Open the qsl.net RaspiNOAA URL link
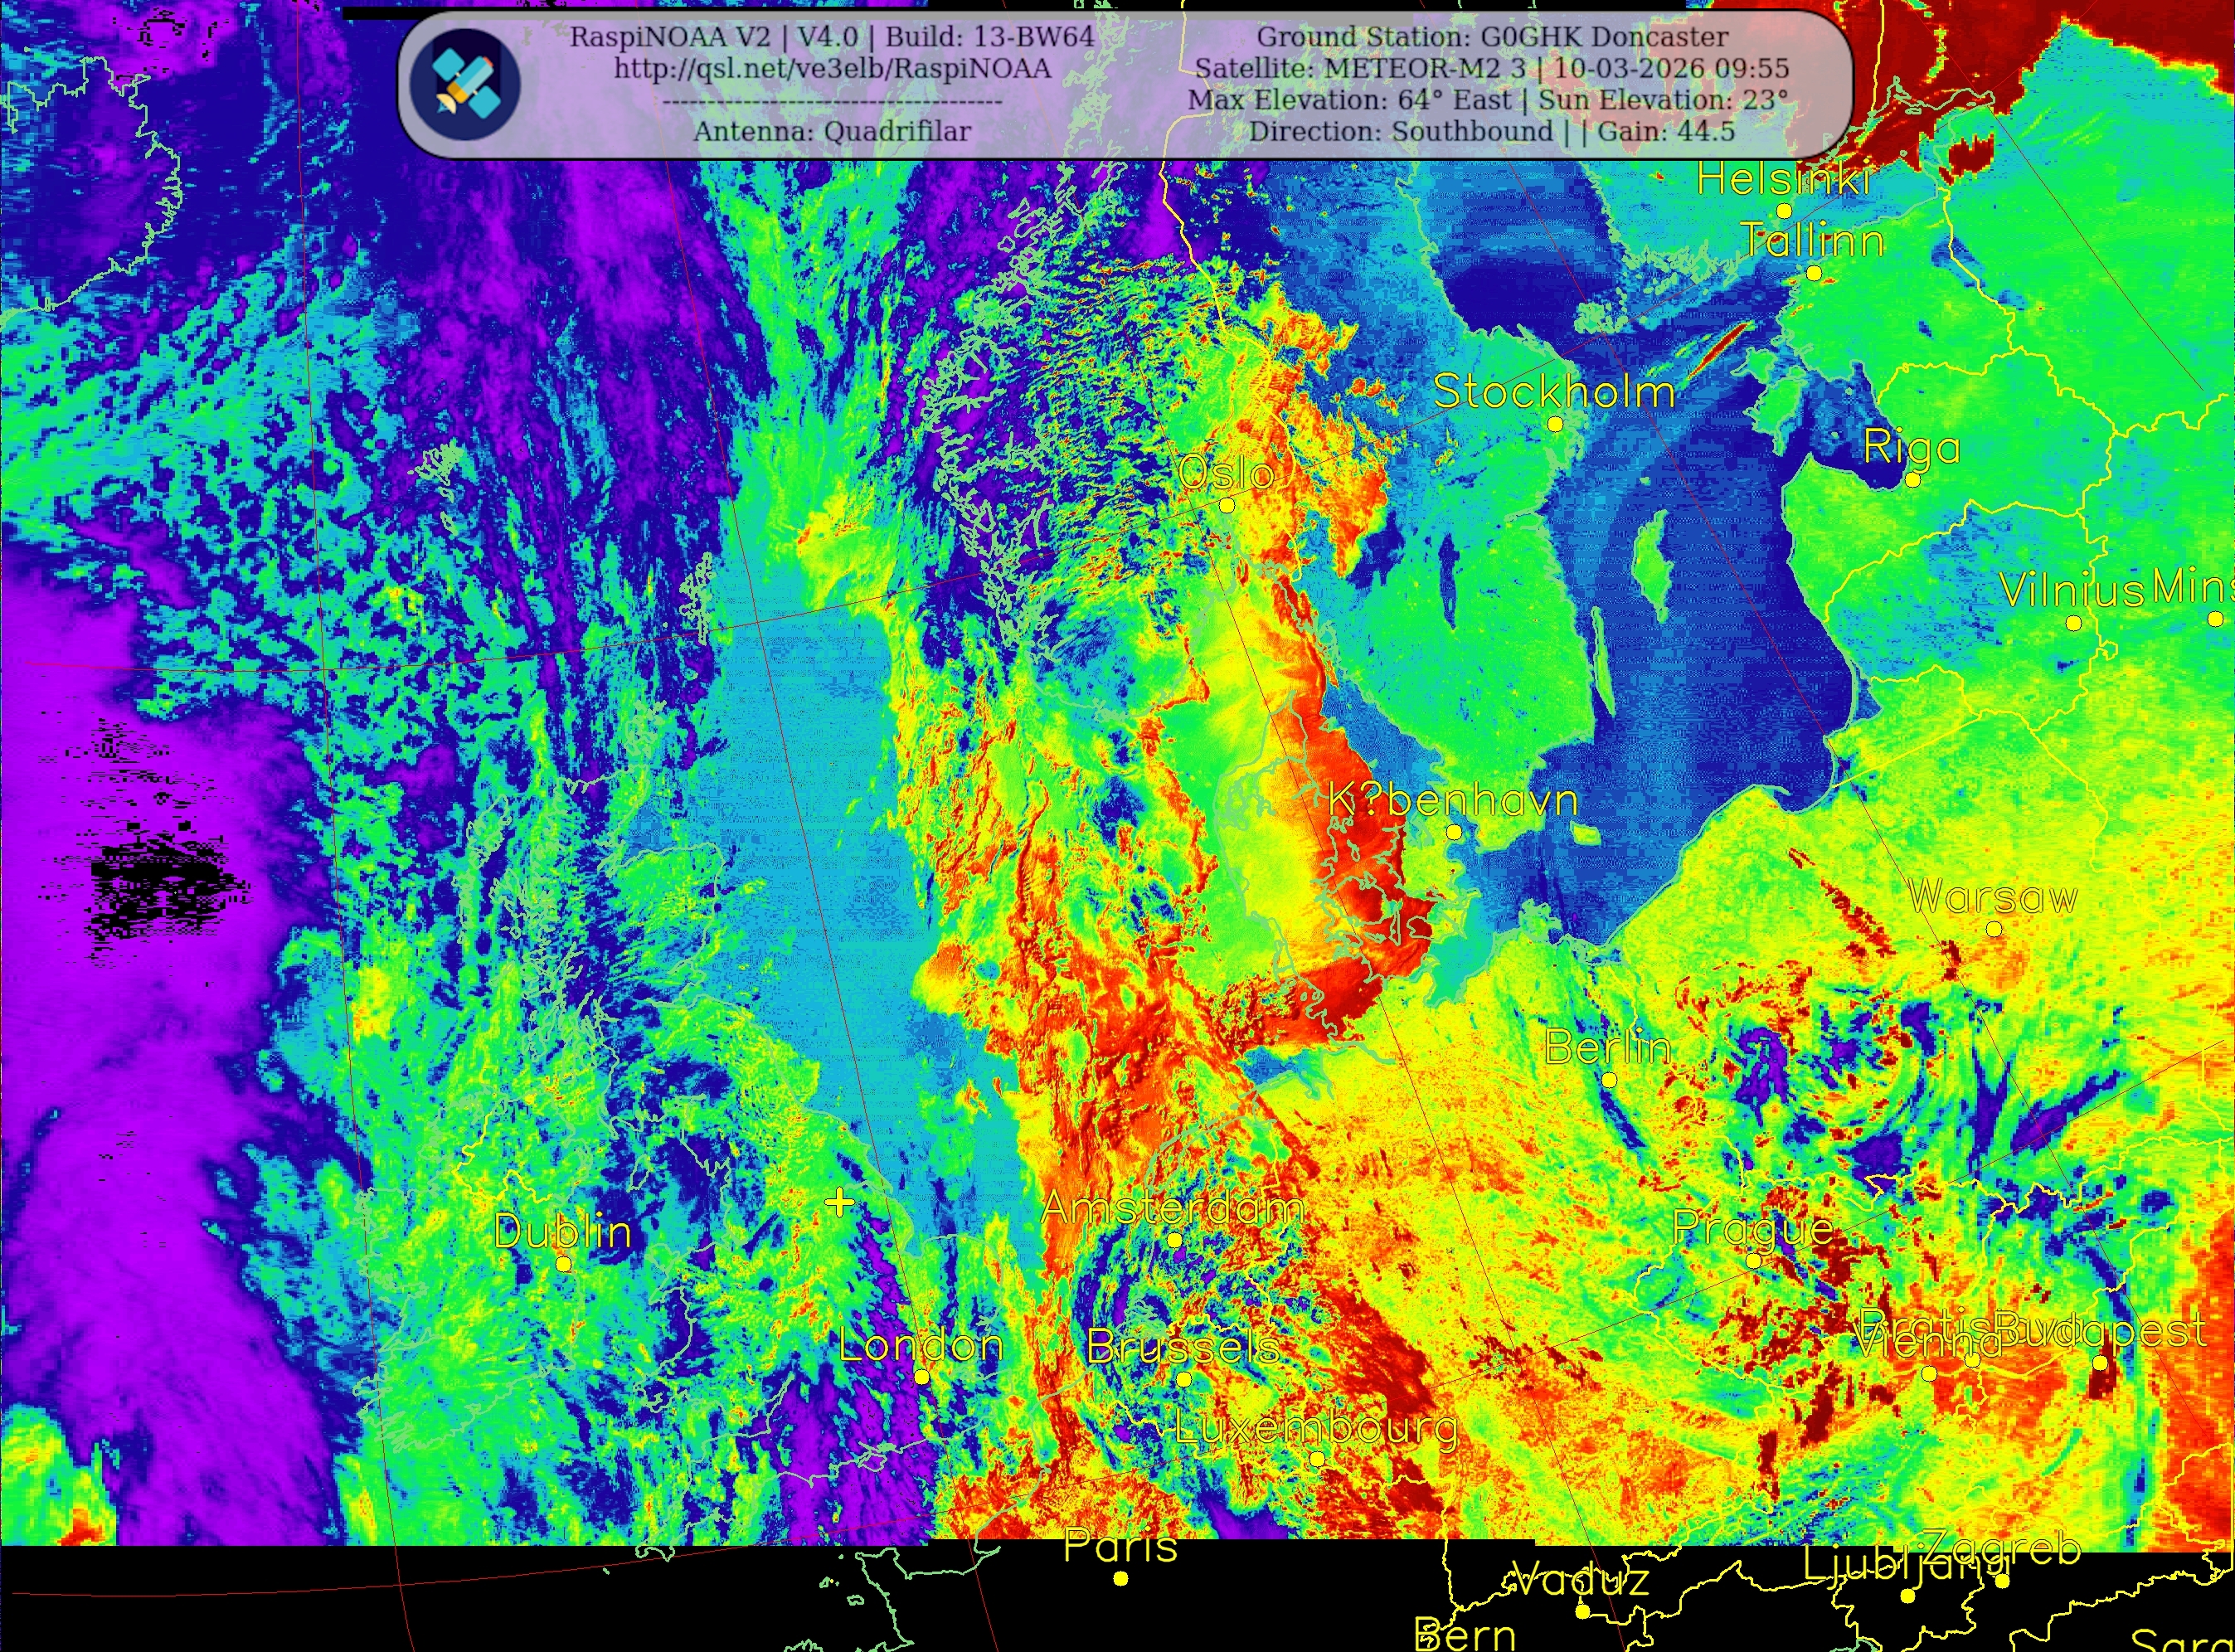2235x1652 pixels. pos(832,68)
